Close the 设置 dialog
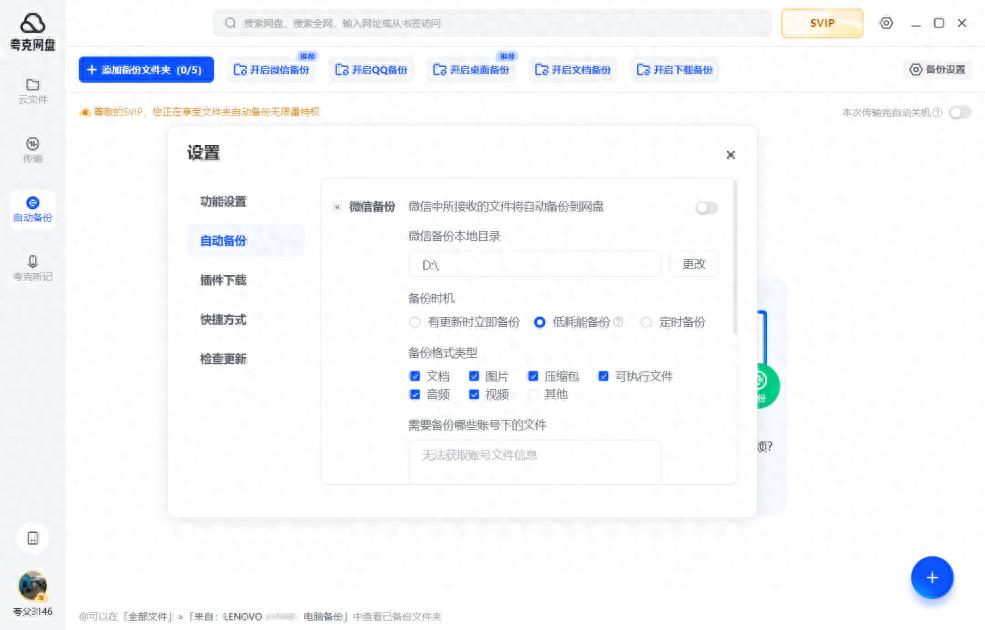 pyautogui.click(x=730, y=154)
